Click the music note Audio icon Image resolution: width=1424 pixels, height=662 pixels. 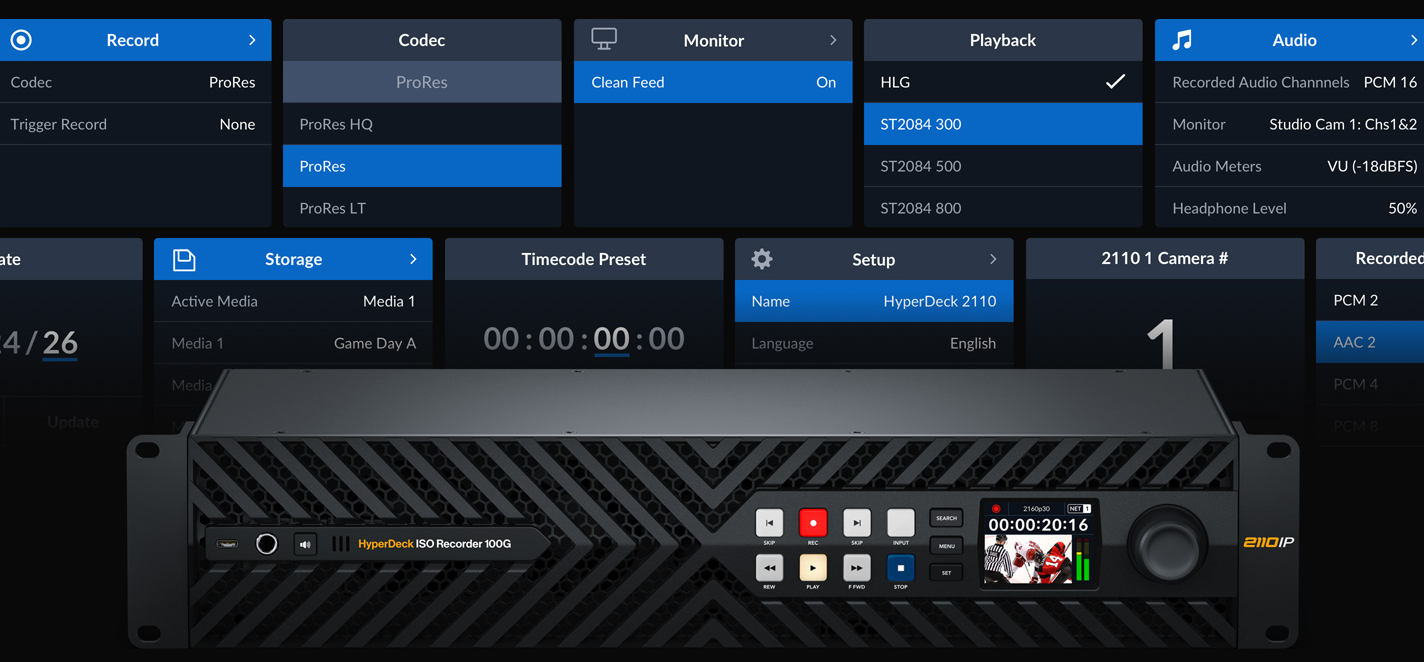1182,40
